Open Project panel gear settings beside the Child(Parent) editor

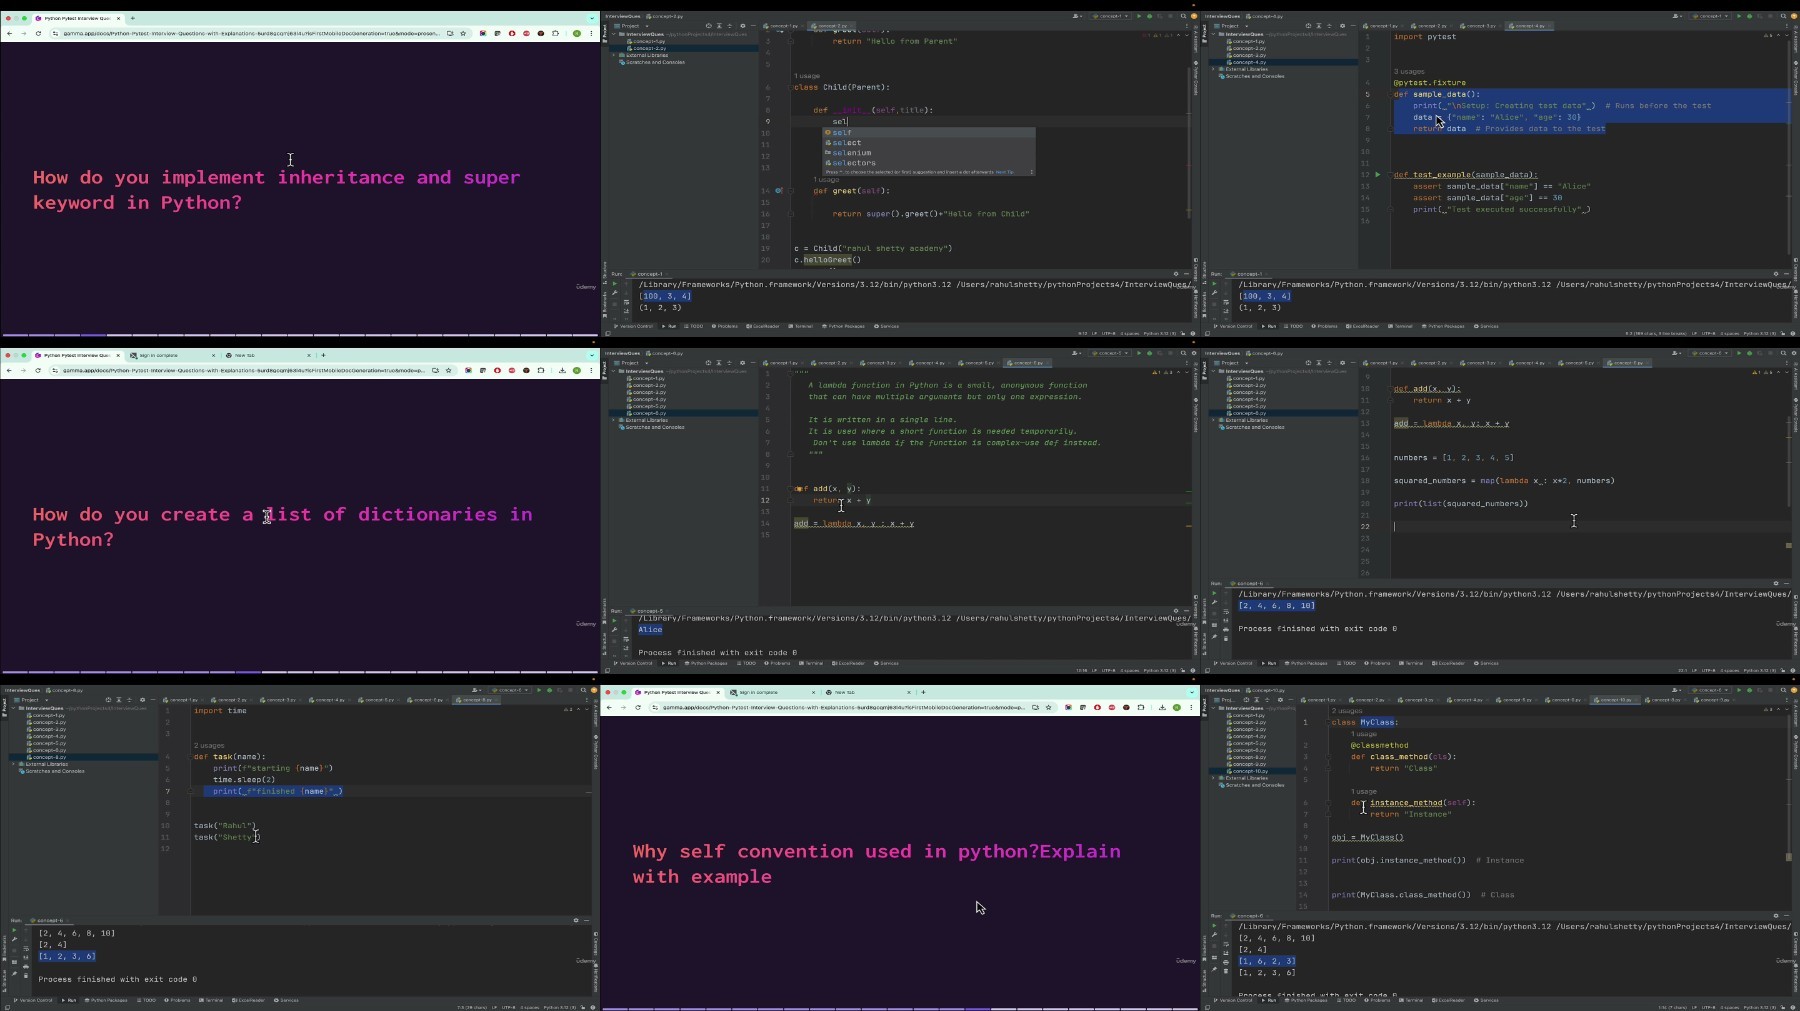pos(742,26)
